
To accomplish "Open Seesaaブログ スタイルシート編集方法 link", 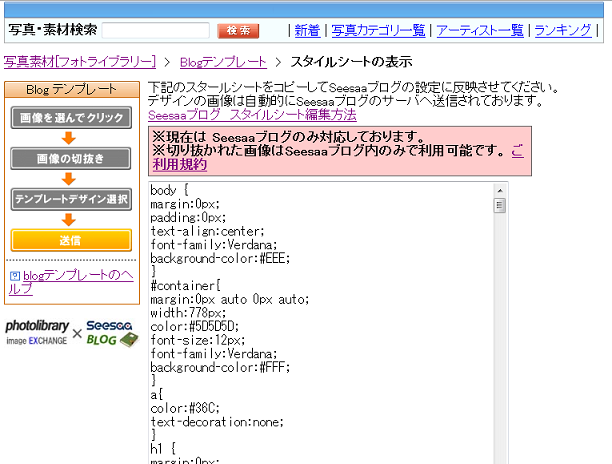I will click(x=252, y=115).
